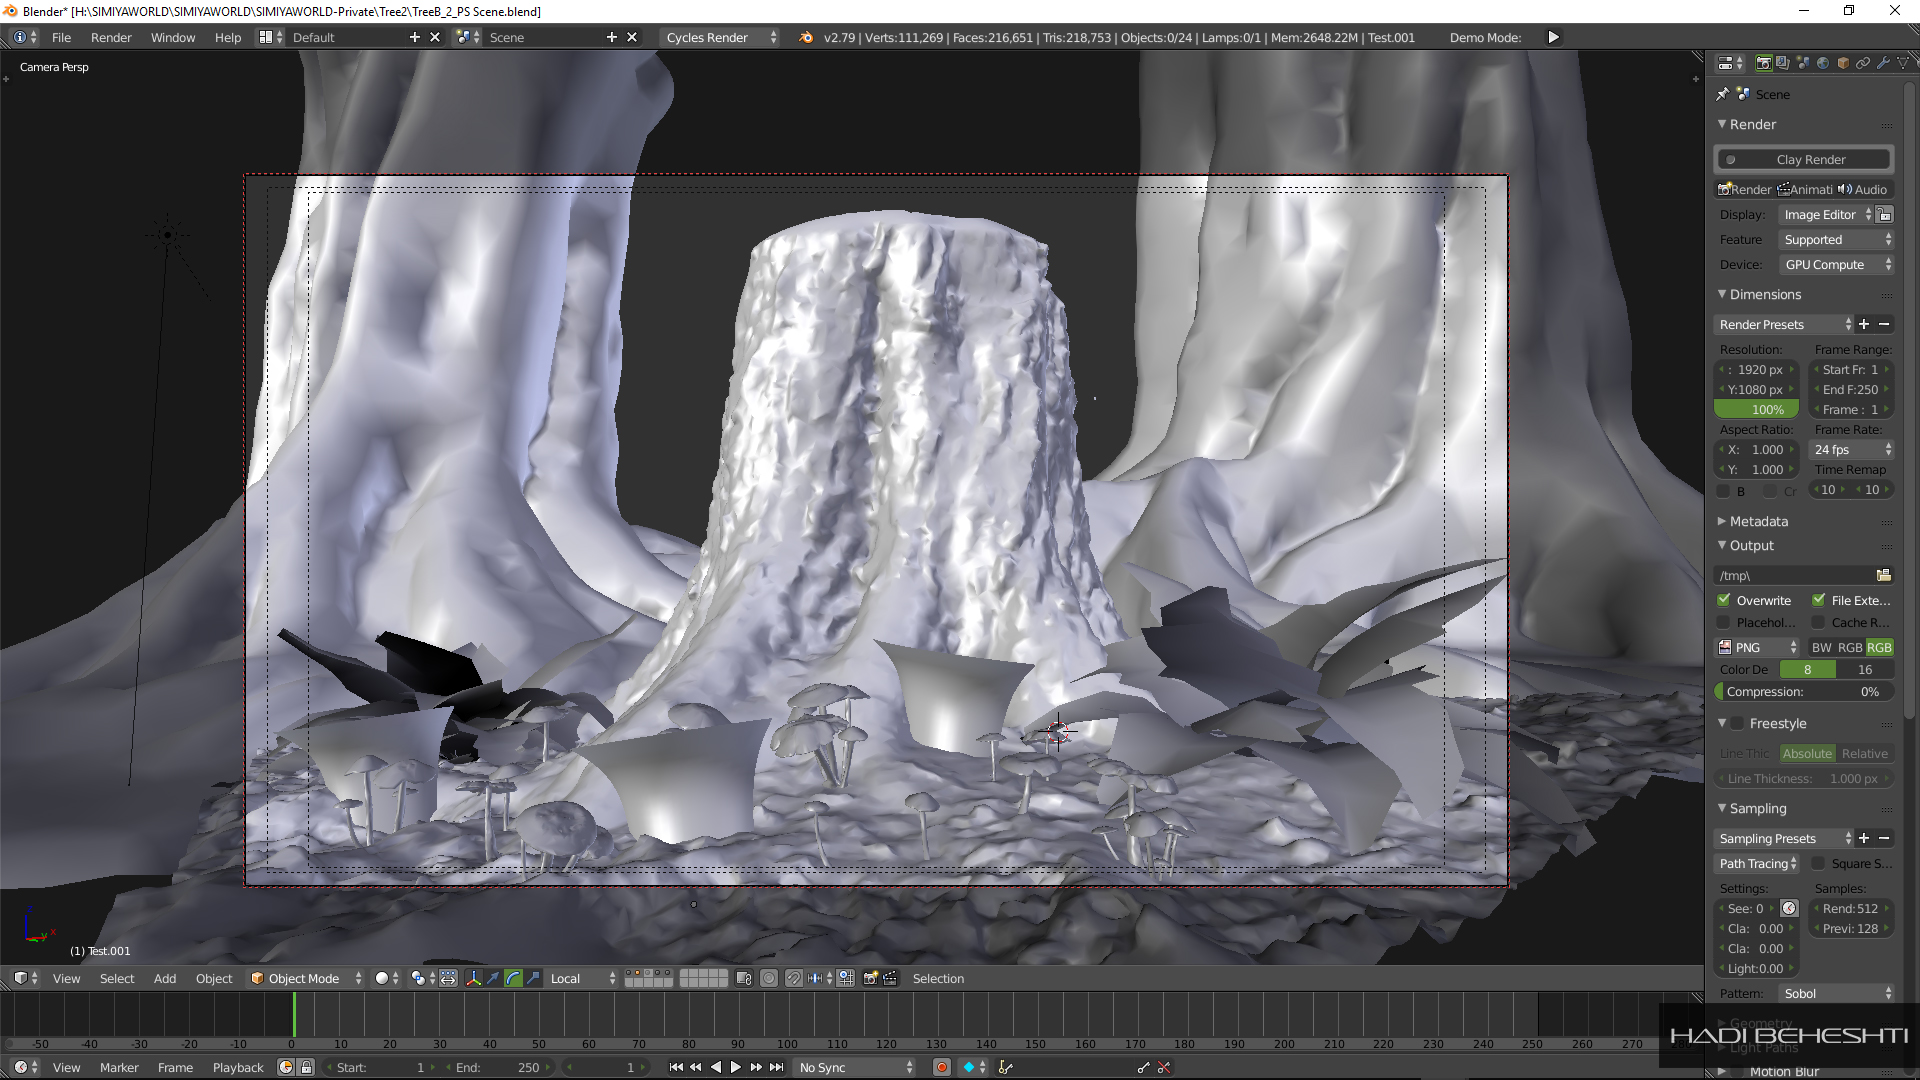This screenshot has width=1920, height=1080.
Task: Pin the Scene properties with pushpin icon
Action: tap(1722, 94)
